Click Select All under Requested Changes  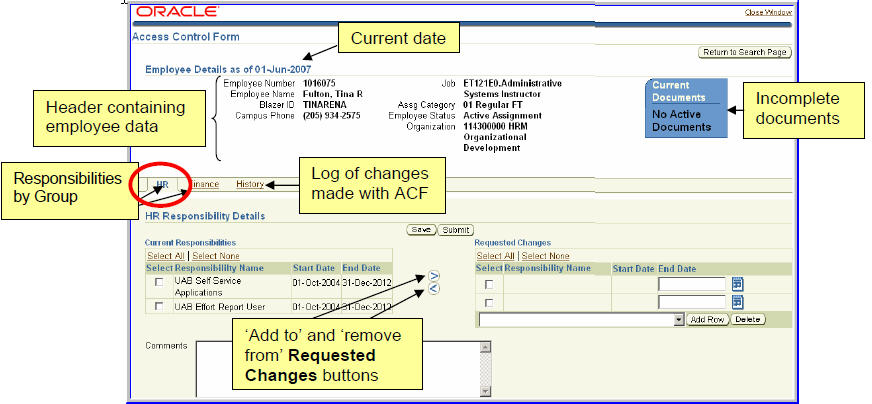click(496, 256)
